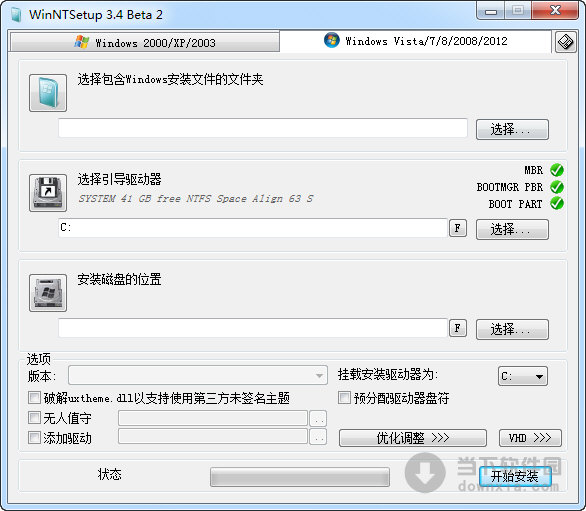
Task: Enable the uxtheme.dll patch checkbox
Action: (x=34, y=398)
